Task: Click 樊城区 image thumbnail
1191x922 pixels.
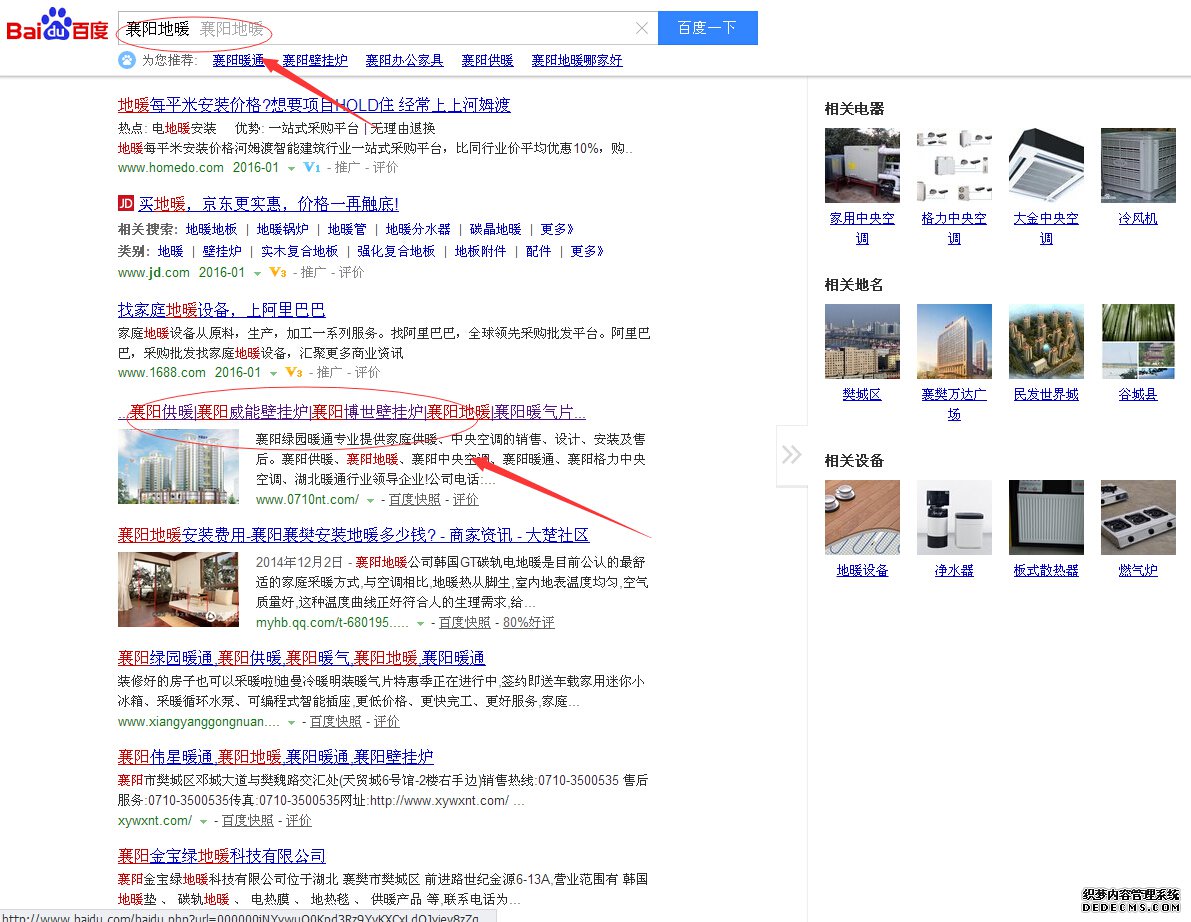Action: point(862,341)
